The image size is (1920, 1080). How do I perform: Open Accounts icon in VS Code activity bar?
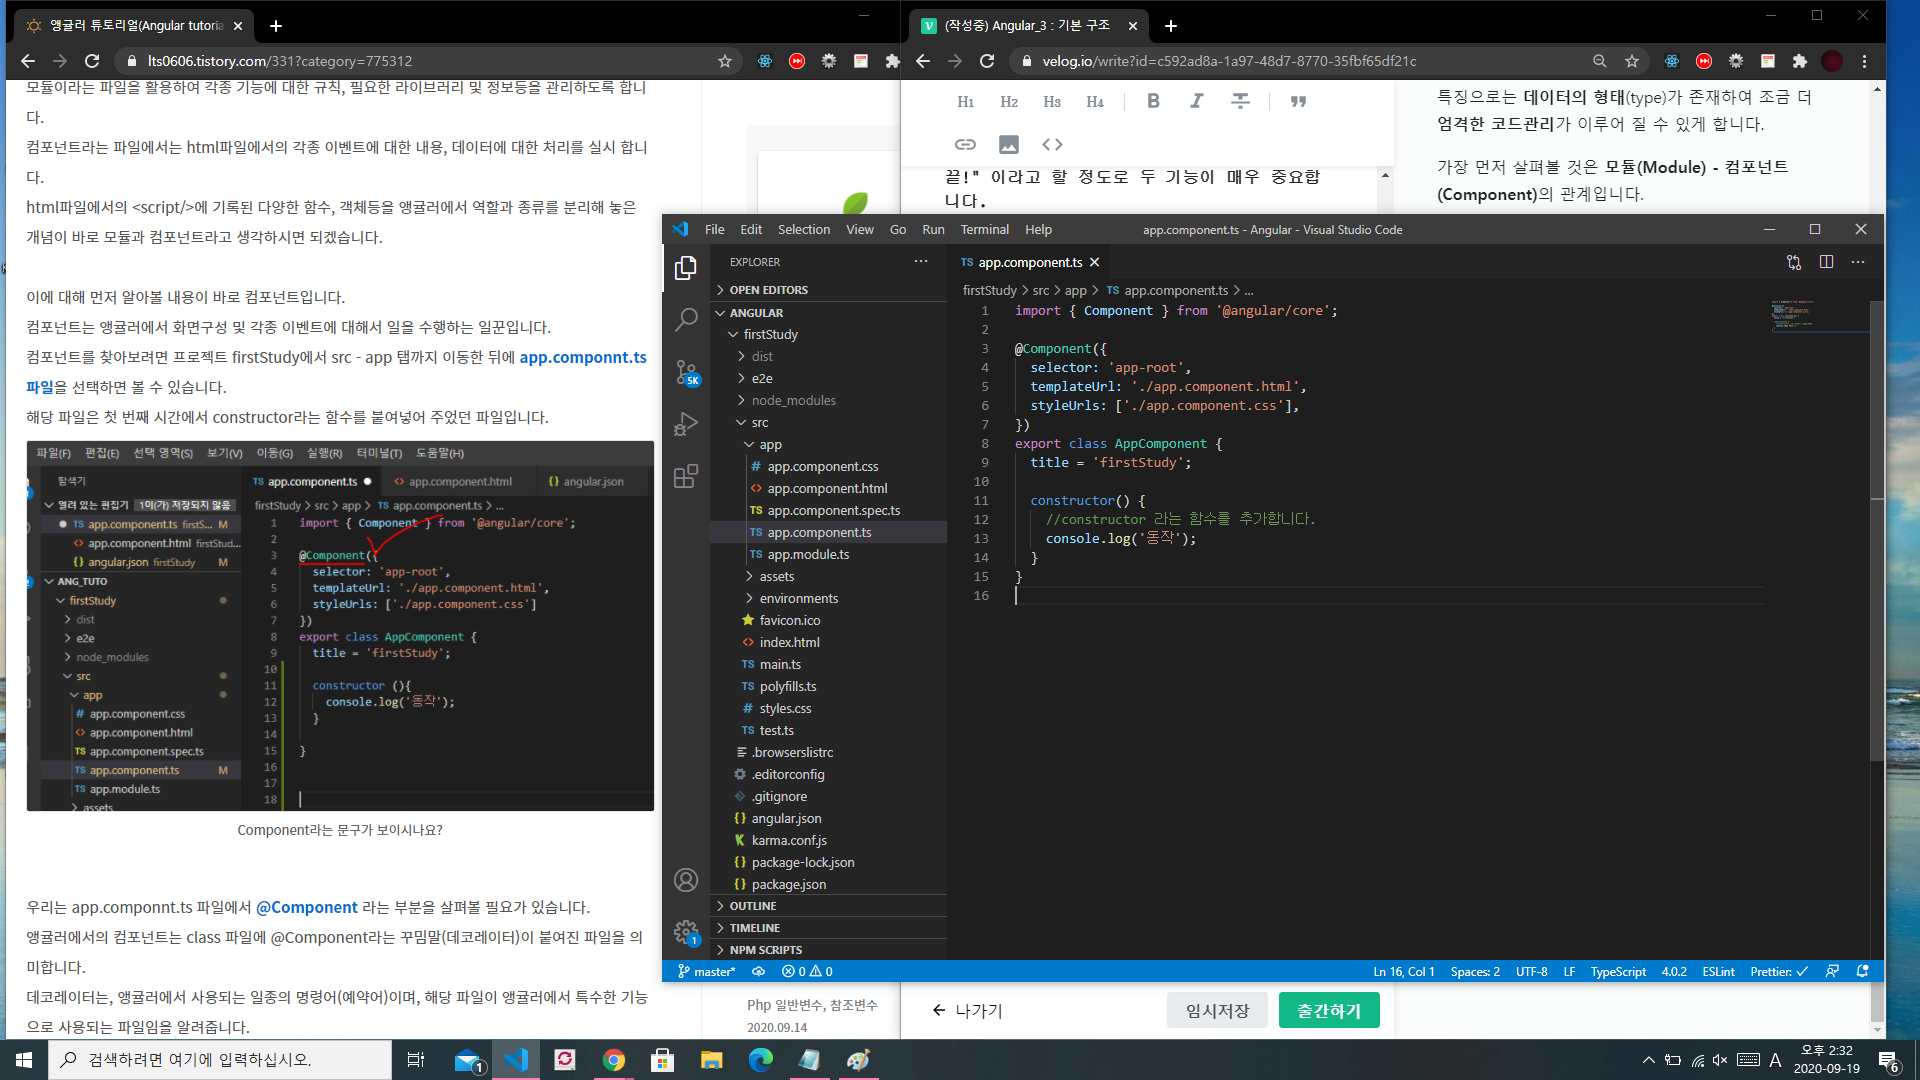pyautogui.click(x=686, y=880)
